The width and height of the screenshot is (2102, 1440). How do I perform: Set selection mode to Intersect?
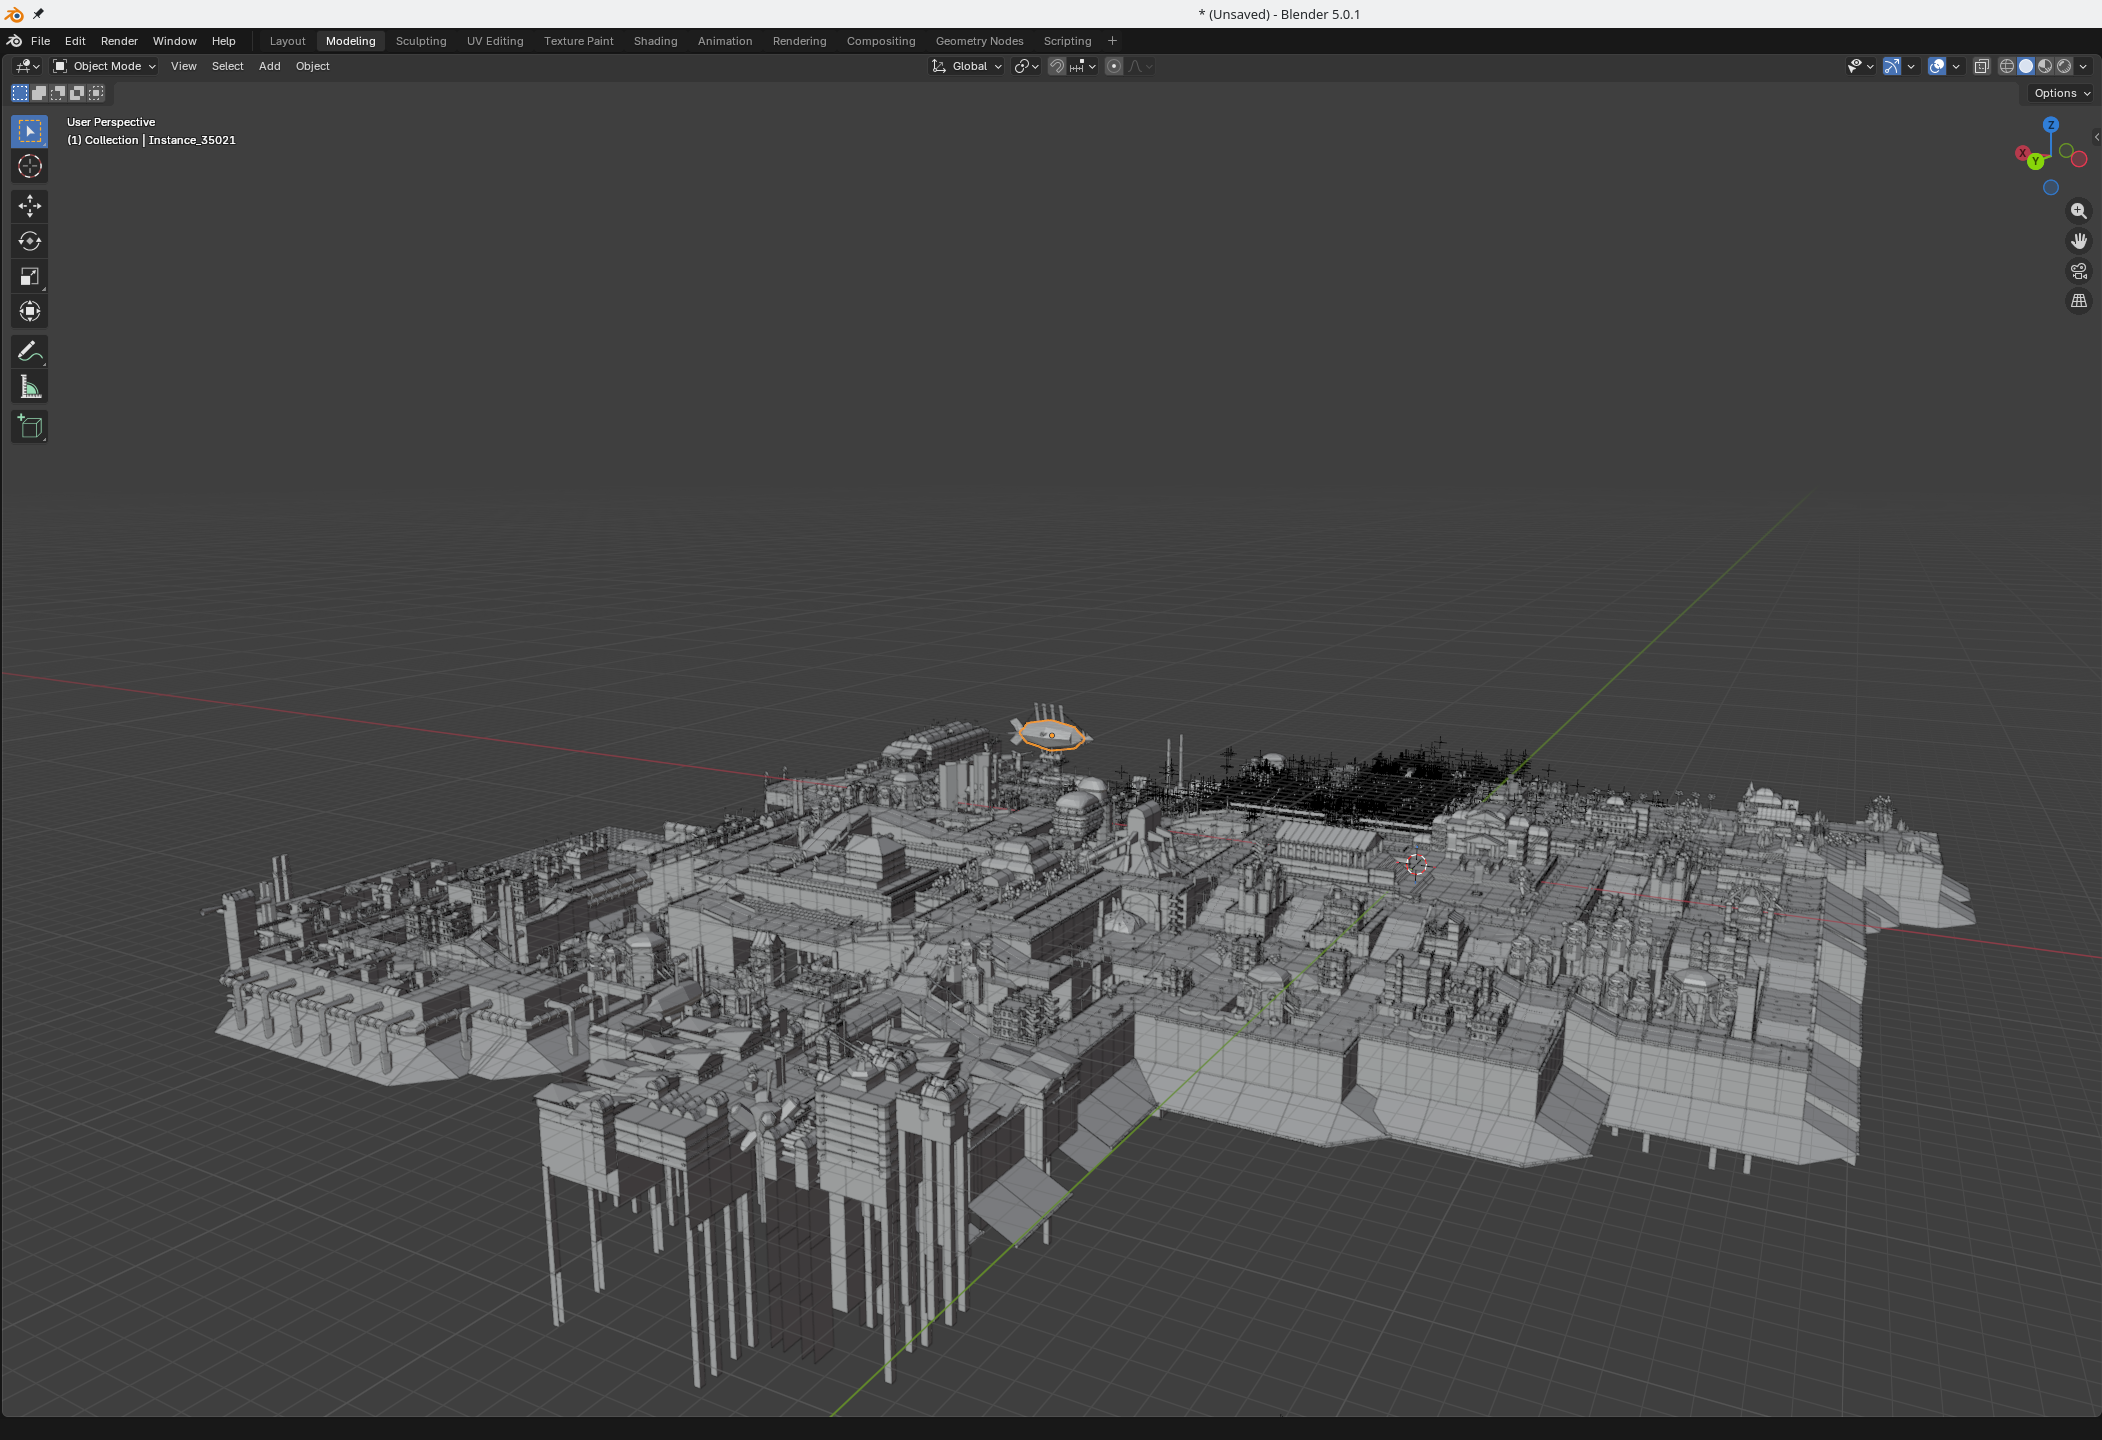pyautogui.click(x=96, y=93)
